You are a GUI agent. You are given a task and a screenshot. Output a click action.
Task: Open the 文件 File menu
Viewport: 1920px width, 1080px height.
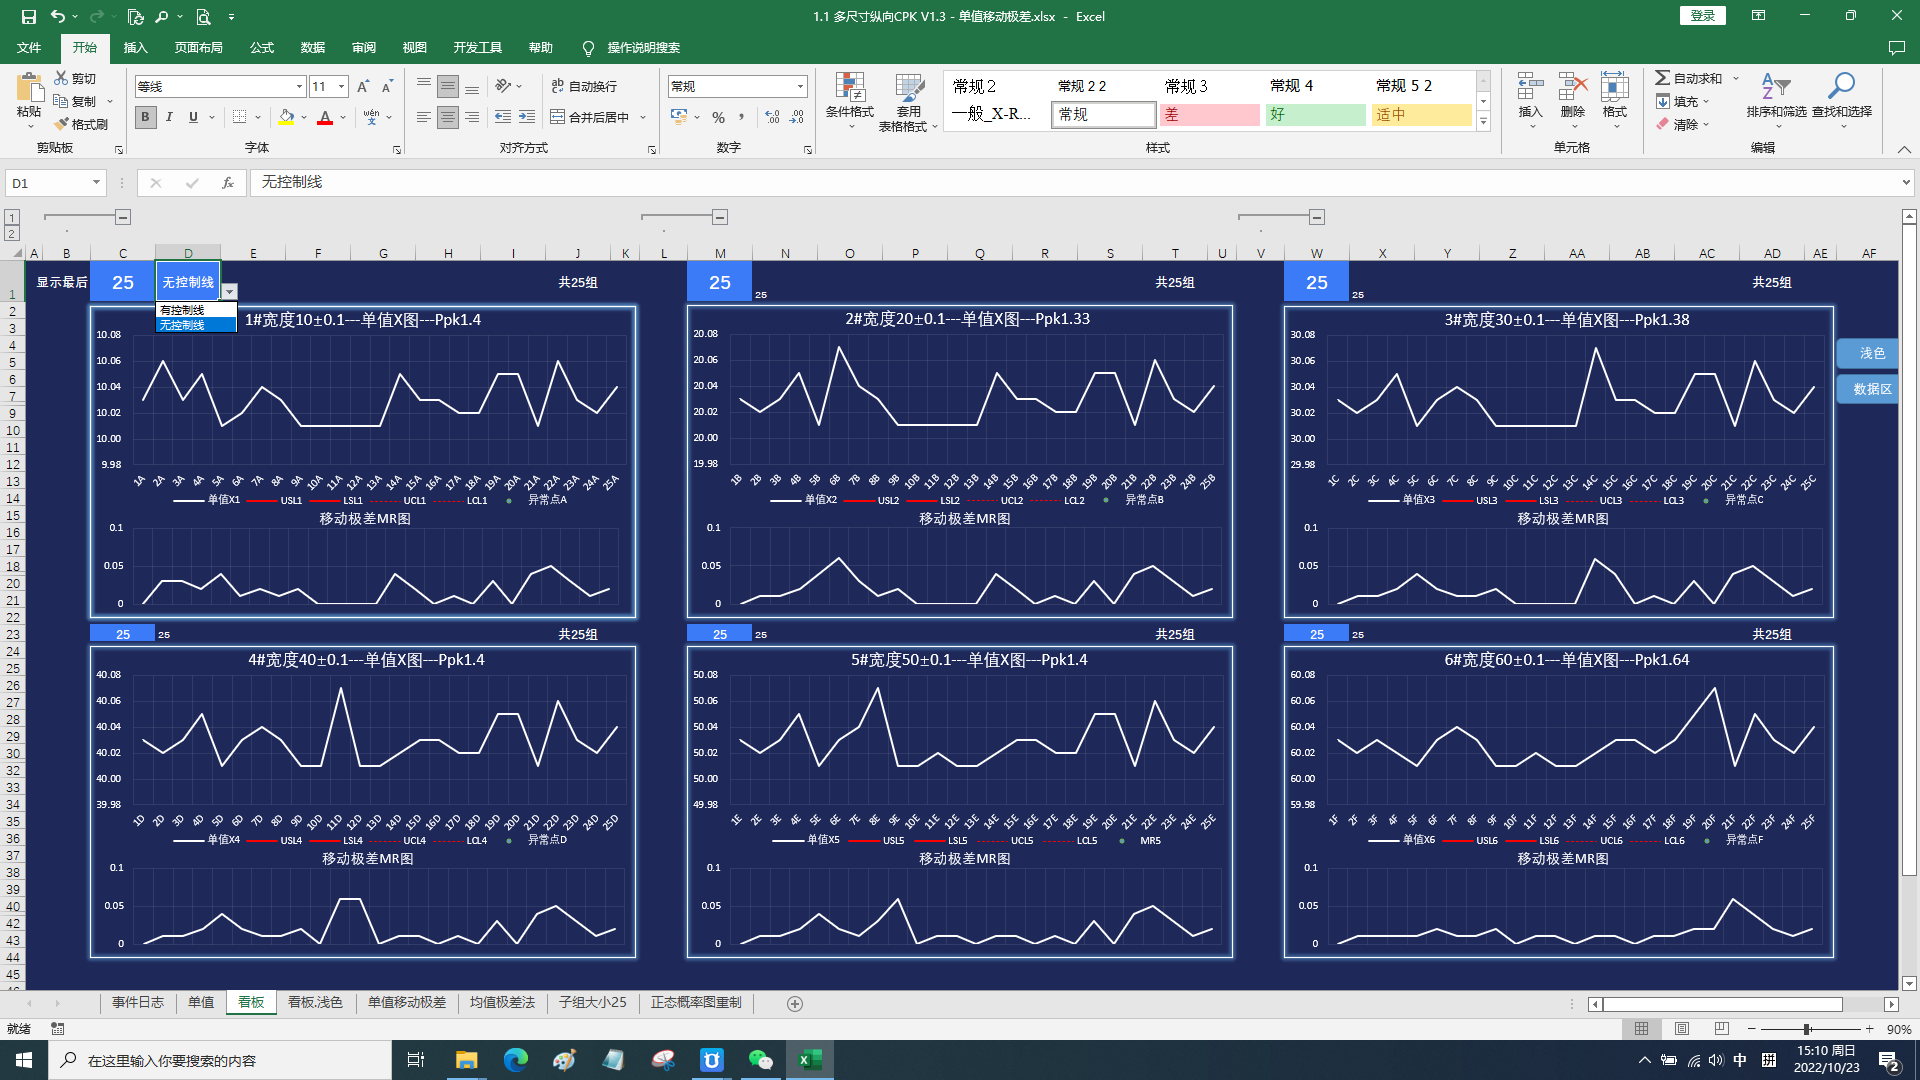(29, 48)
